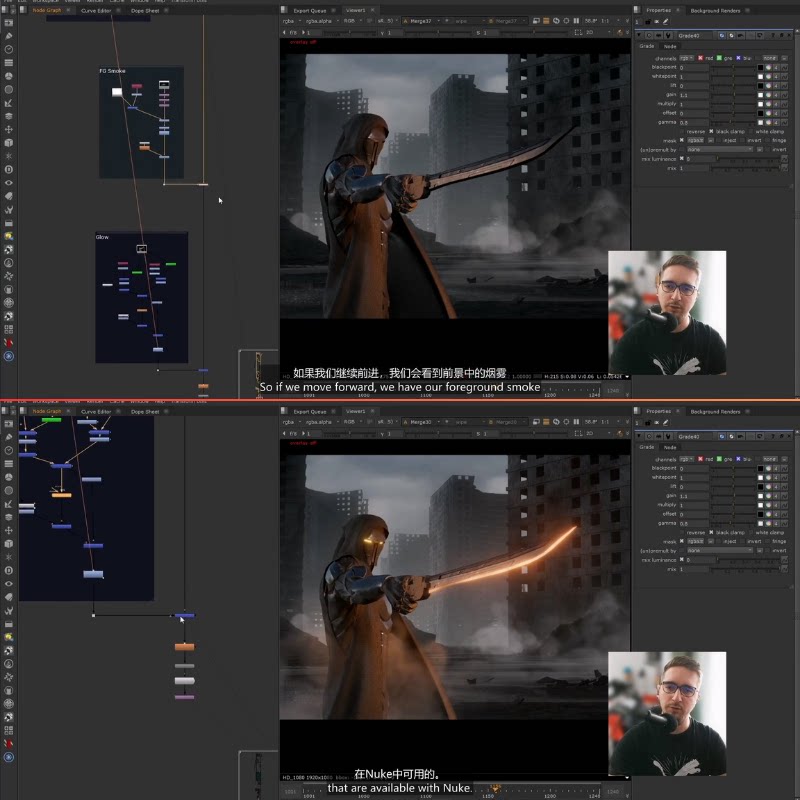Screen dimensions: 800x800
Task: Click the pause icon in Merge30 viewer toolbar
Action: [576, 422]
